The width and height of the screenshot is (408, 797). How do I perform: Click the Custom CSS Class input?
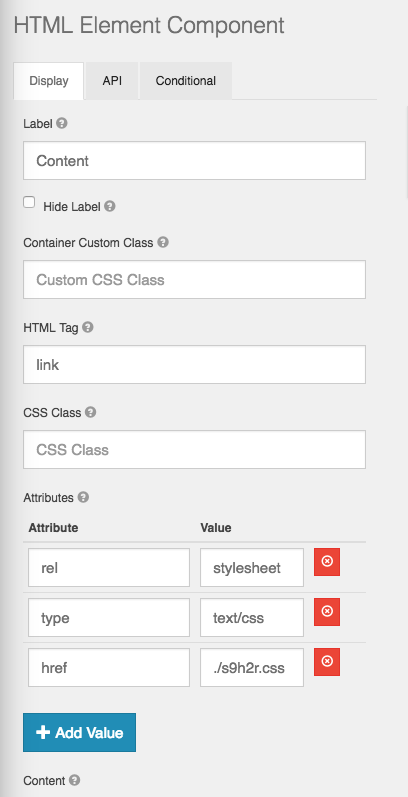[194, 280]
